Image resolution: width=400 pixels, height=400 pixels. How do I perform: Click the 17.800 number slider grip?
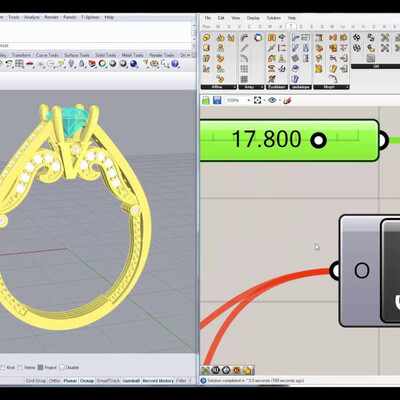click(319, 140)
